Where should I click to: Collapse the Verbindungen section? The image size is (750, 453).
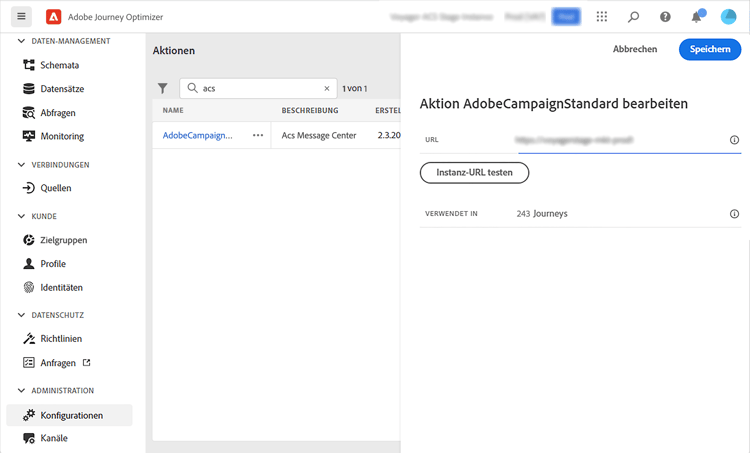[x=21, y=165]
